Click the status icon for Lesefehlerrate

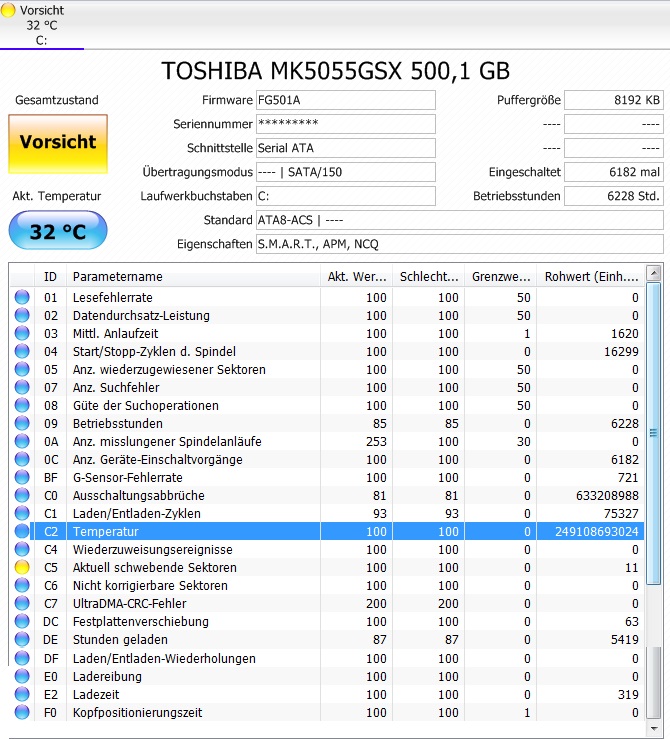pyautogui.click(x=22, y=297)
